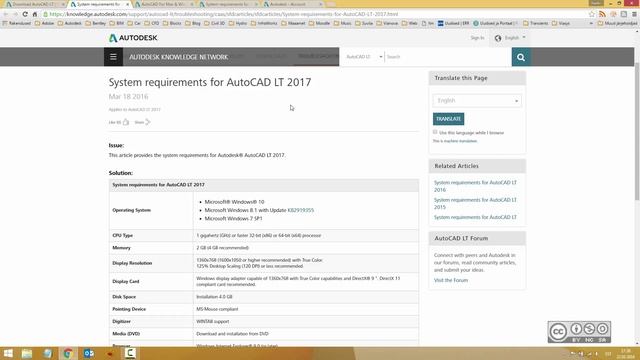640x360 pixels.
Task: Open Outlook from the taskbar
Action: 89,353
